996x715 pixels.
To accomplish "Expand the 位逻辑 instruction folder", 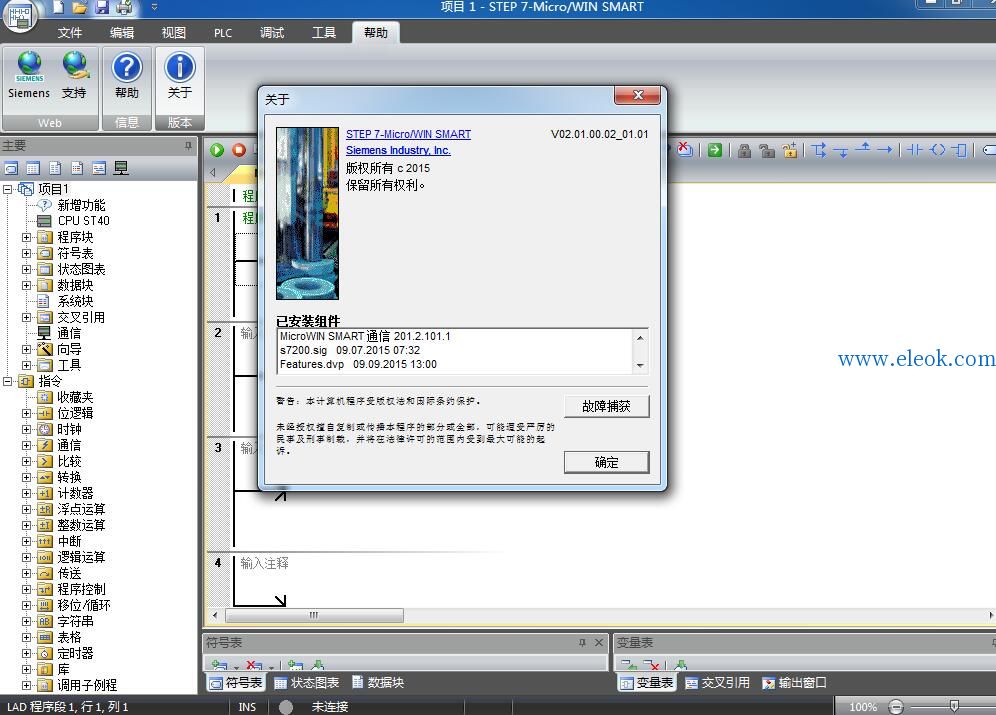I will (x=26, y=413).
